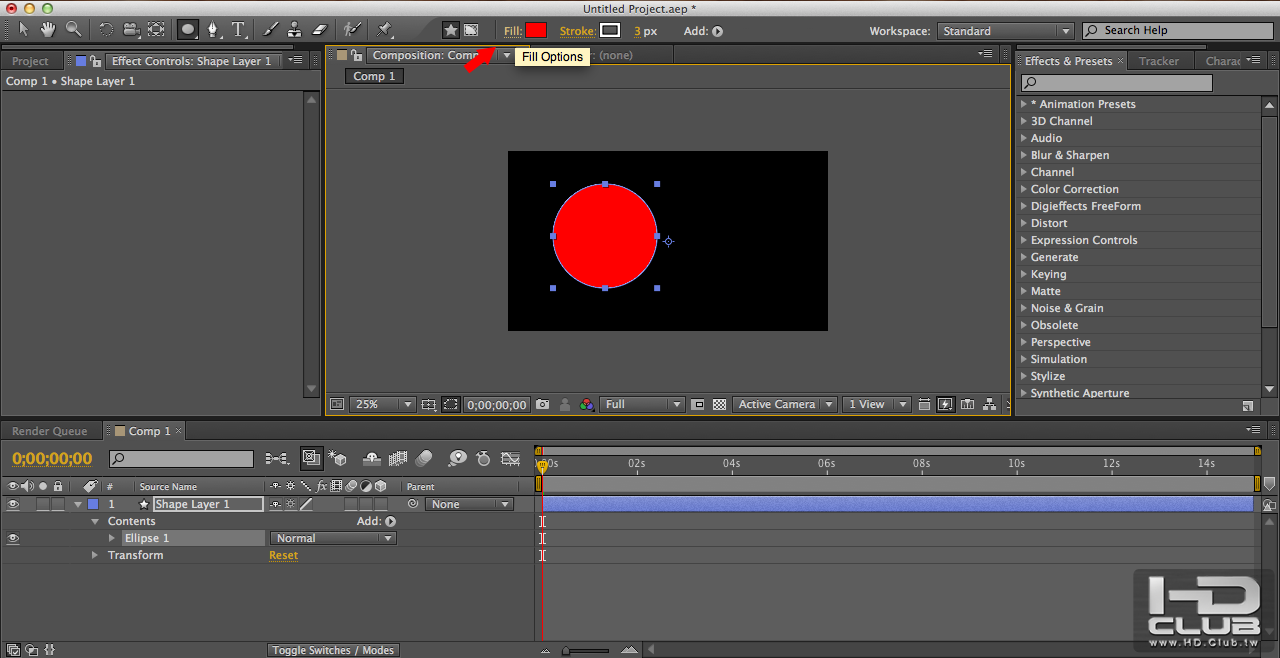Switch to the Tracker panel tab
1280x658 pixels.
coord(1159,61)
